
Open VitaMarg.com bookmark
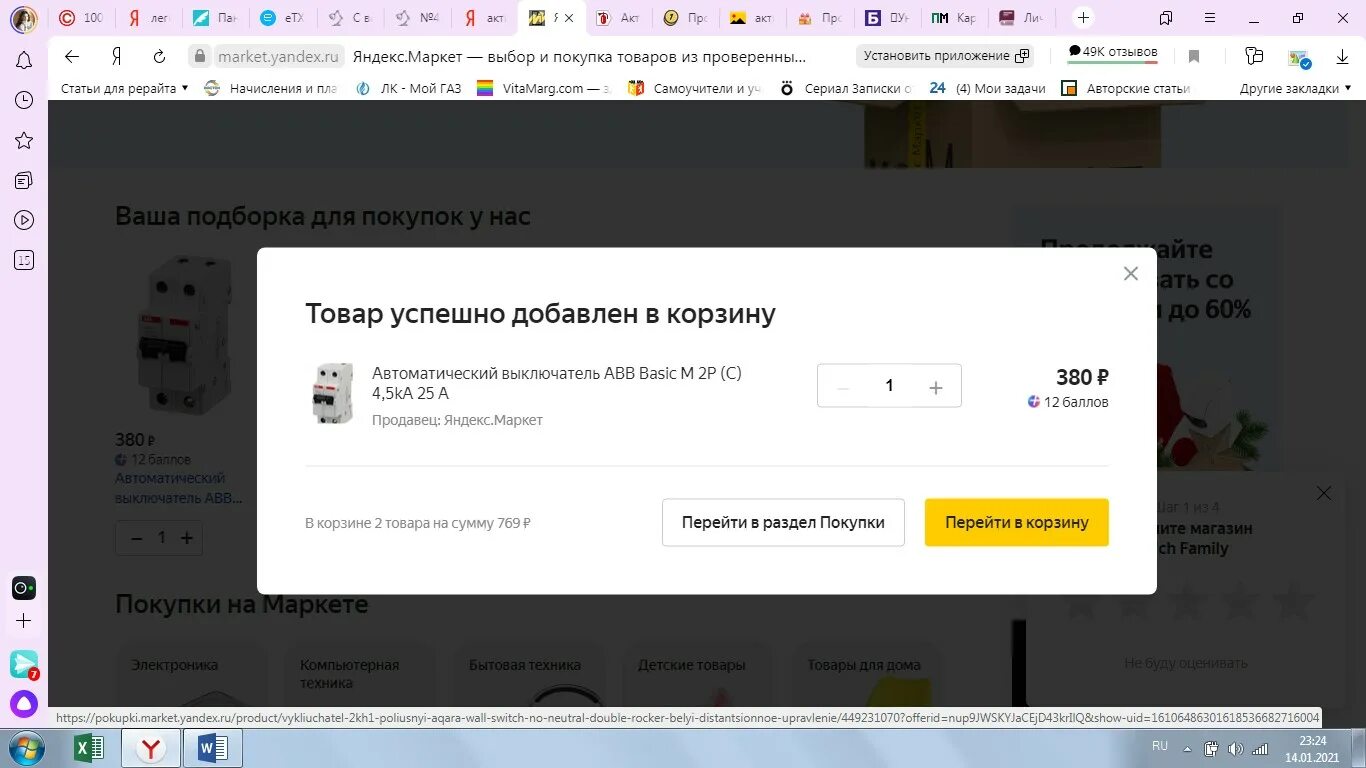(x=544, y=88)
